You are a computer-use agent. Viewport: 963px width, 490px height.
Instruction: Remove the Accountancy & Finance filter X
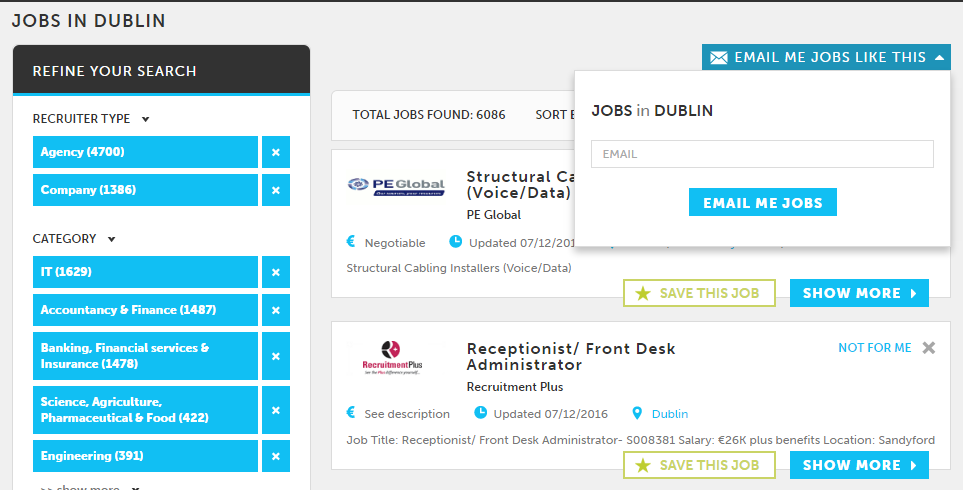[276, 310]
